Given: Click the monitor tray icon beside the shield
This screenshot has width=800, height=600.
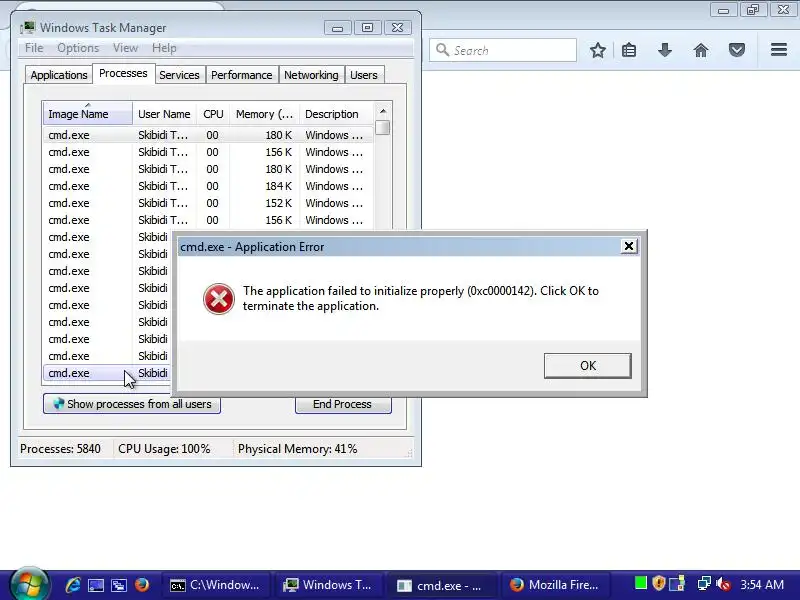Looking at the screenshot, I should point(678,584).
